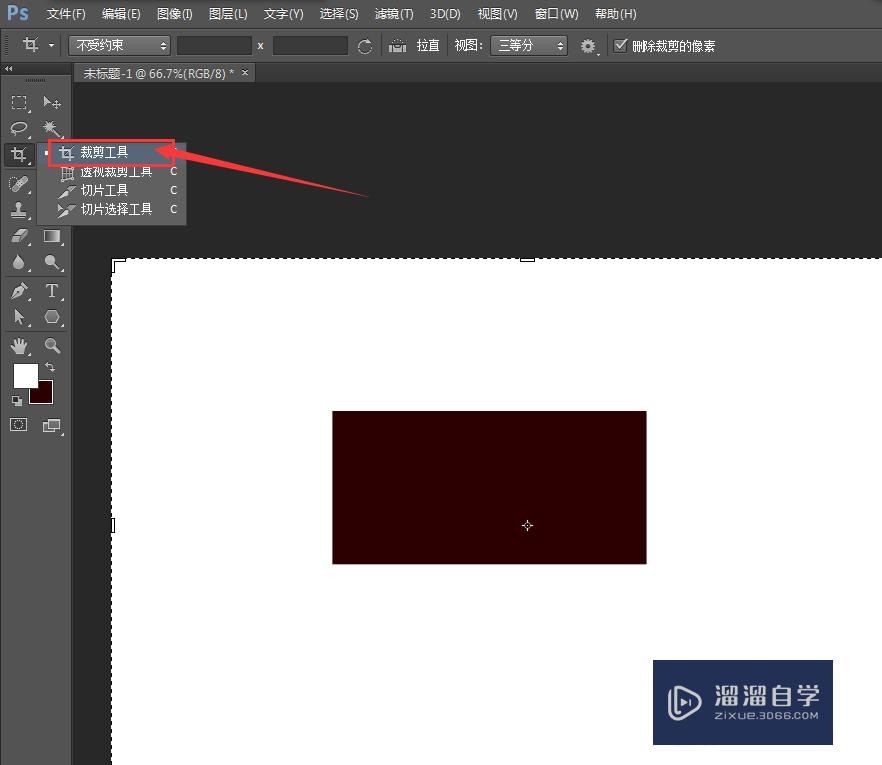Screen dimensions: 882x765
Task: Click the Crop tool in the toolbox
Action: tap(19, 154)
